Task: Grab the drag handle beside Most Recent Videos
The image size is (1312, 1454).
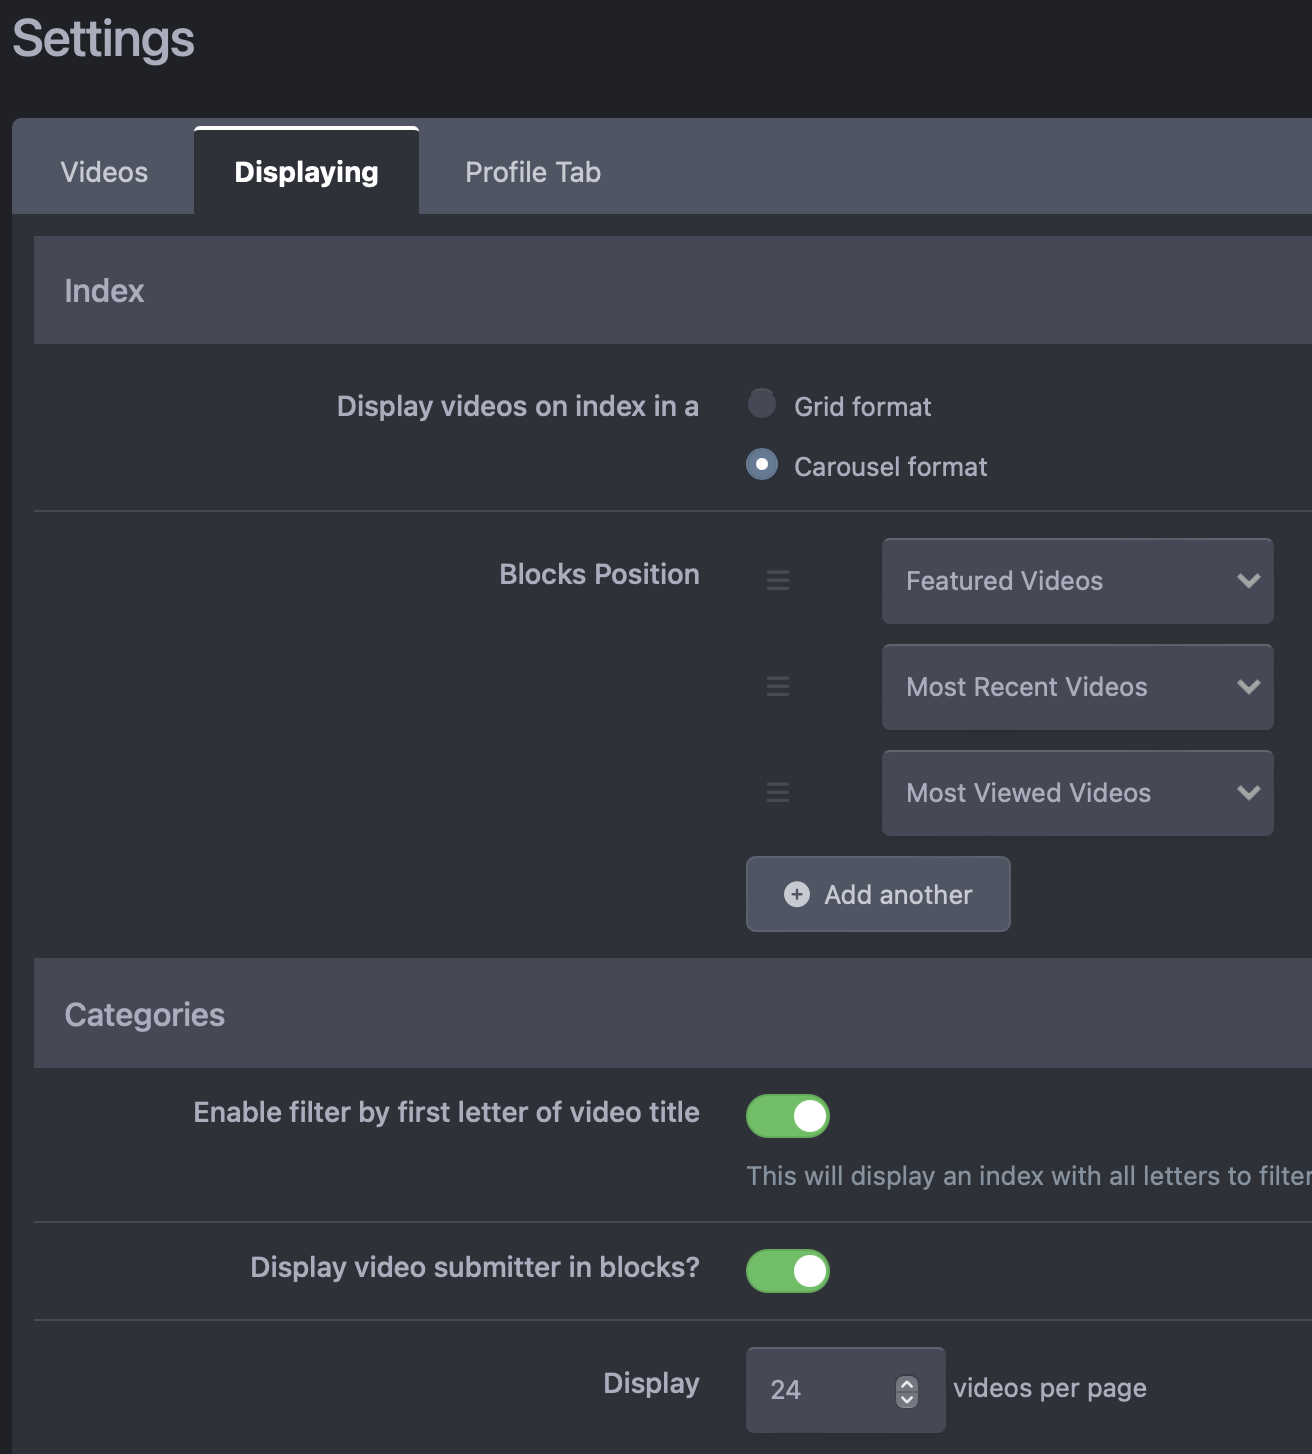Action: (x=777, y=686)
